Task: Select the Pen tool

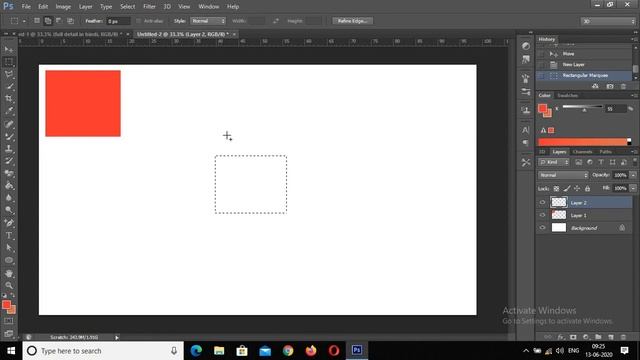Action: click(9, 223)
